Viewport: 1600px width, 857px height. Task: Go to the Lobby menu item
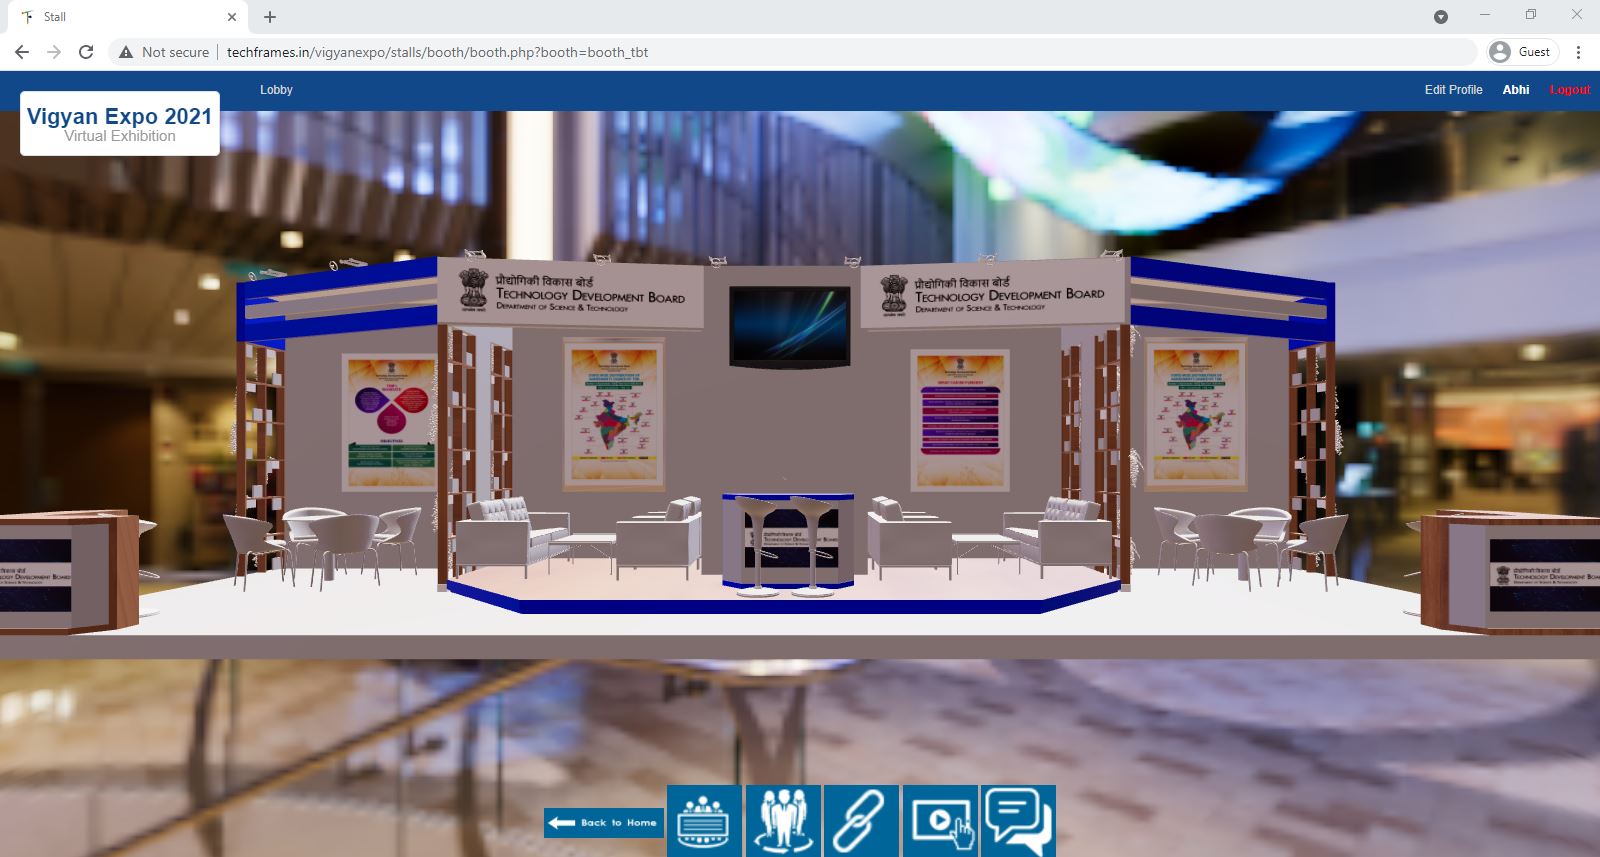point(276,90)
